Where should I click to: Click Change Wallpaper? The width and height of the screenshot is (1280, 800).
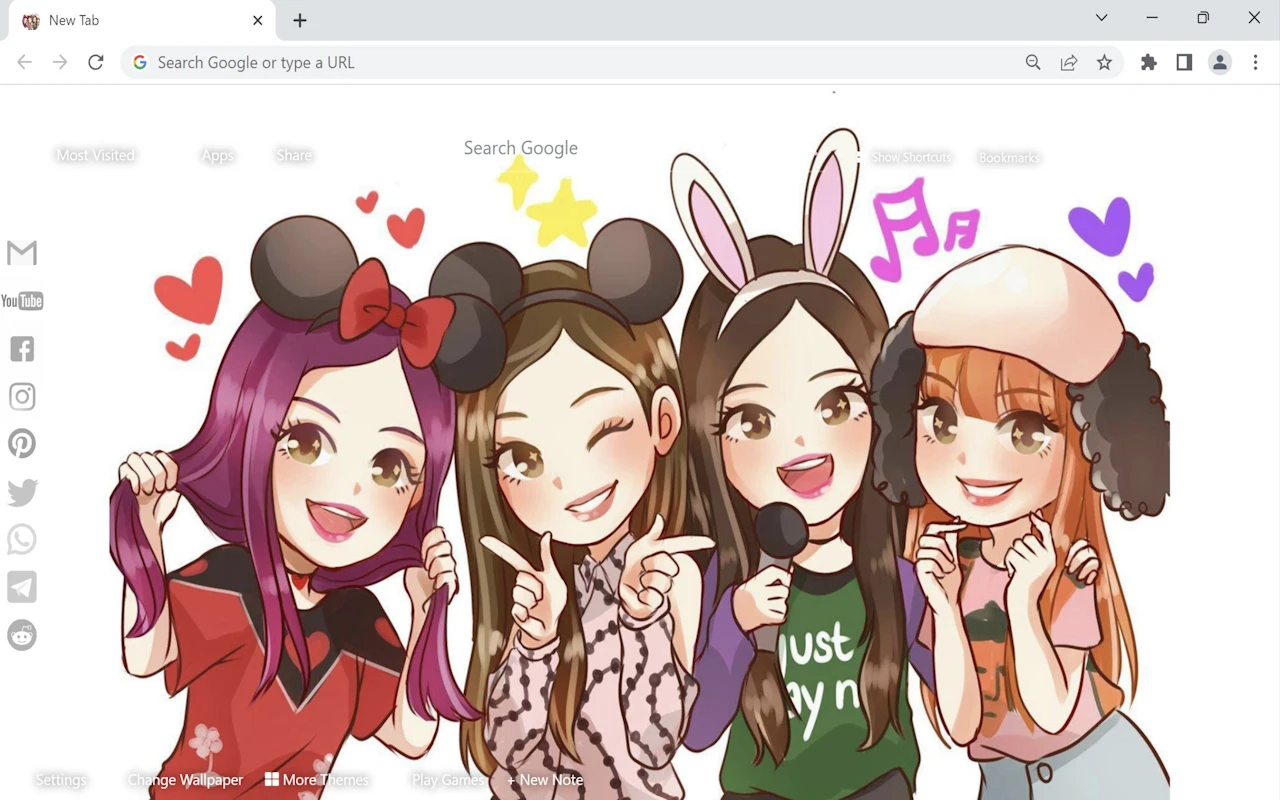[x=185, y=780]
